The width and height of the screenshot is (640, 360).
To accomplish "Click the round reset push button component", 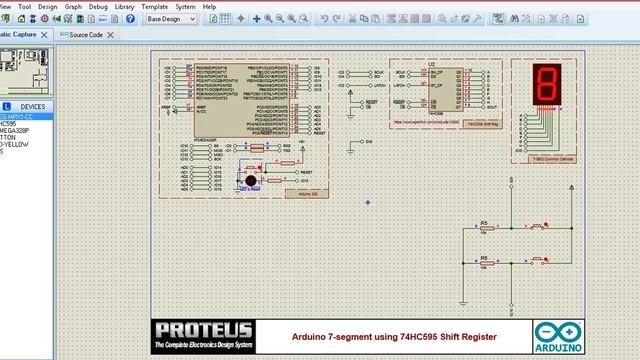I will click(x=251, y=180).
